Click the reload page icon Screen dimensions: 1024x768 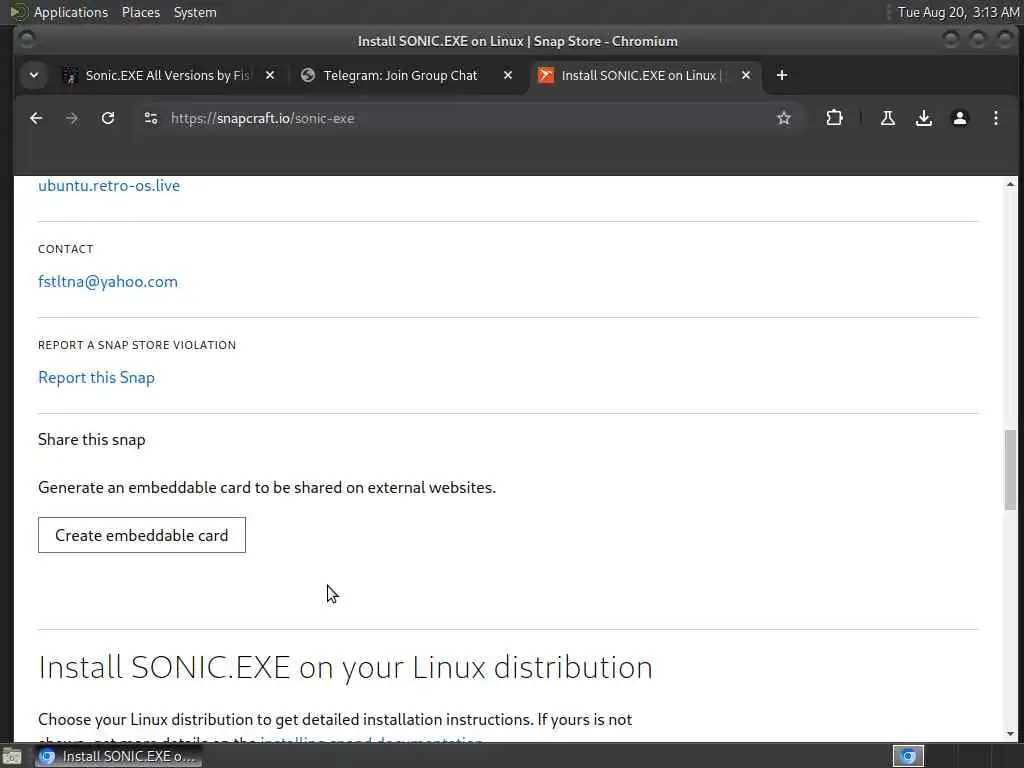tap(108, 118)
